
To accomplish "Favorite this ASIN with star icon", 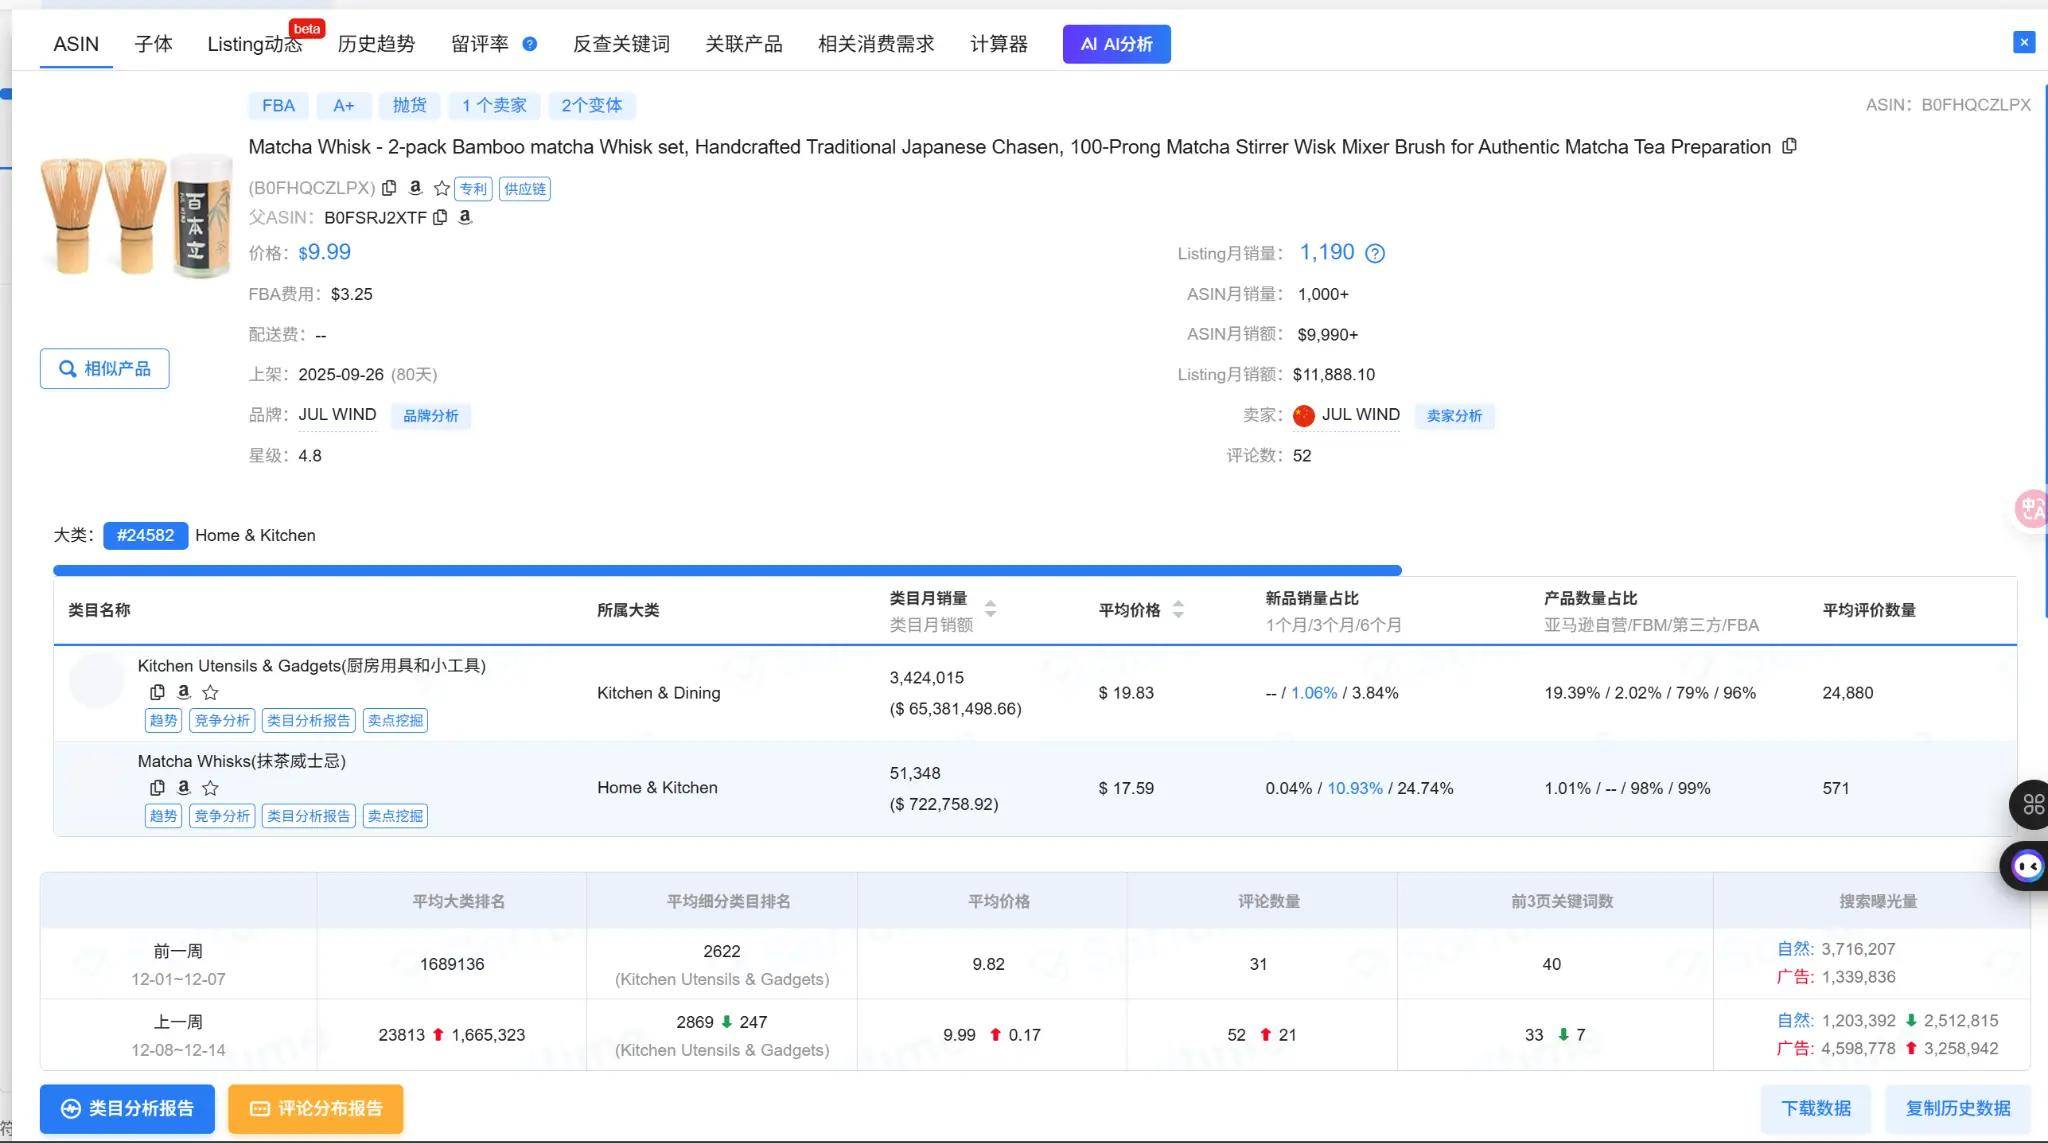I will click(x=441, y=188).
